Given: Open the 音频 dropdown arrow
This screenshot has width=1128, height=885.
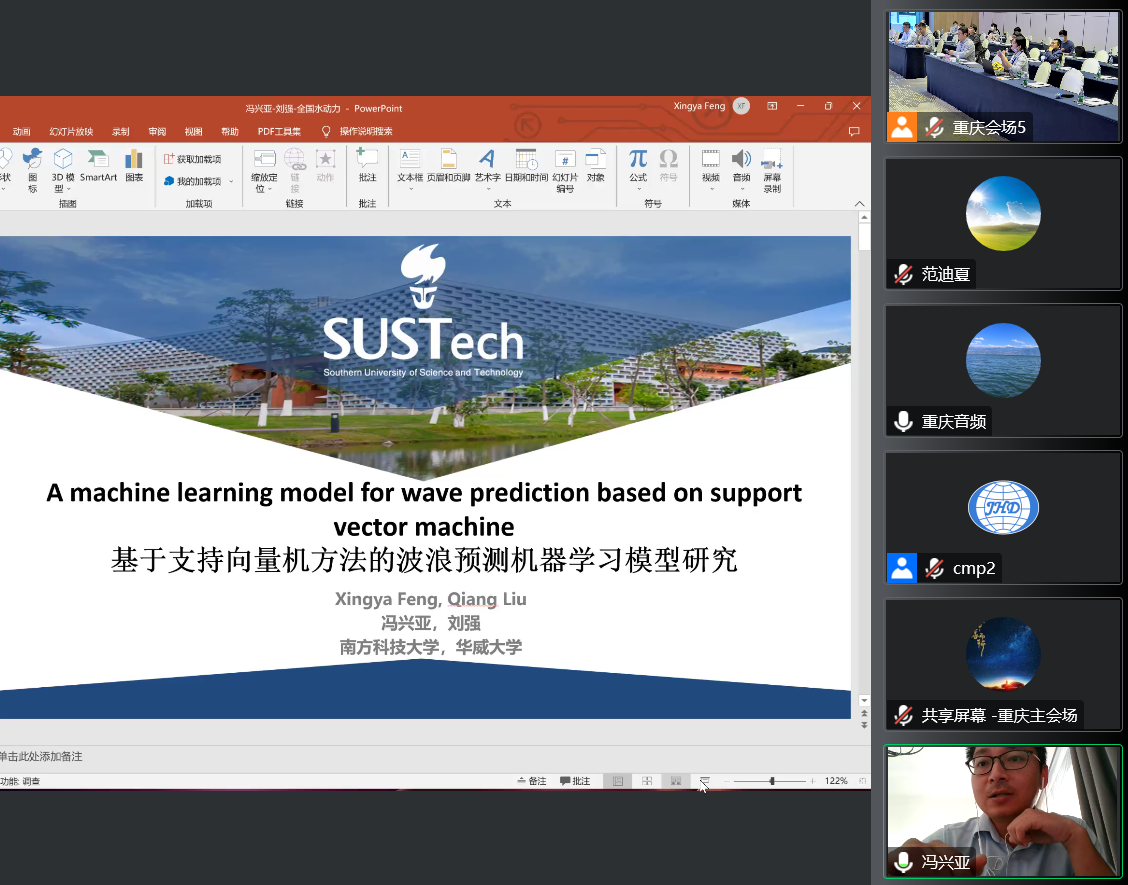Looking at the screenshot, I should click(742, 189).
